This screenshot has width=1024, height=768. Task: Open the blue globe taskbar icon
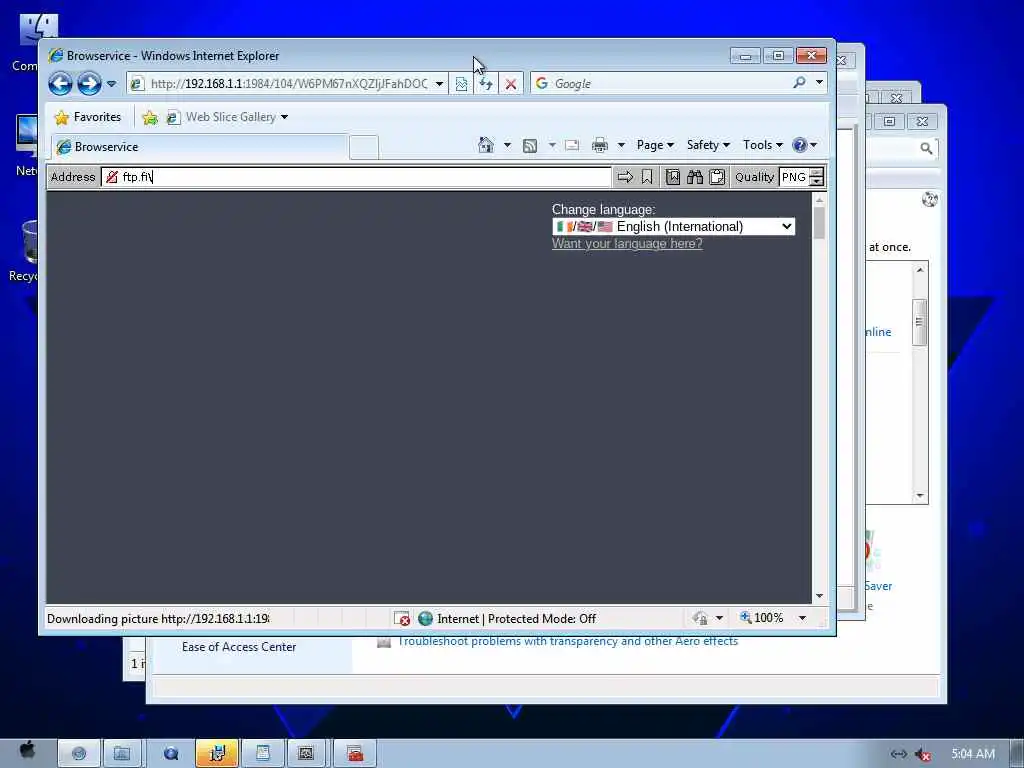click(171, 754)
